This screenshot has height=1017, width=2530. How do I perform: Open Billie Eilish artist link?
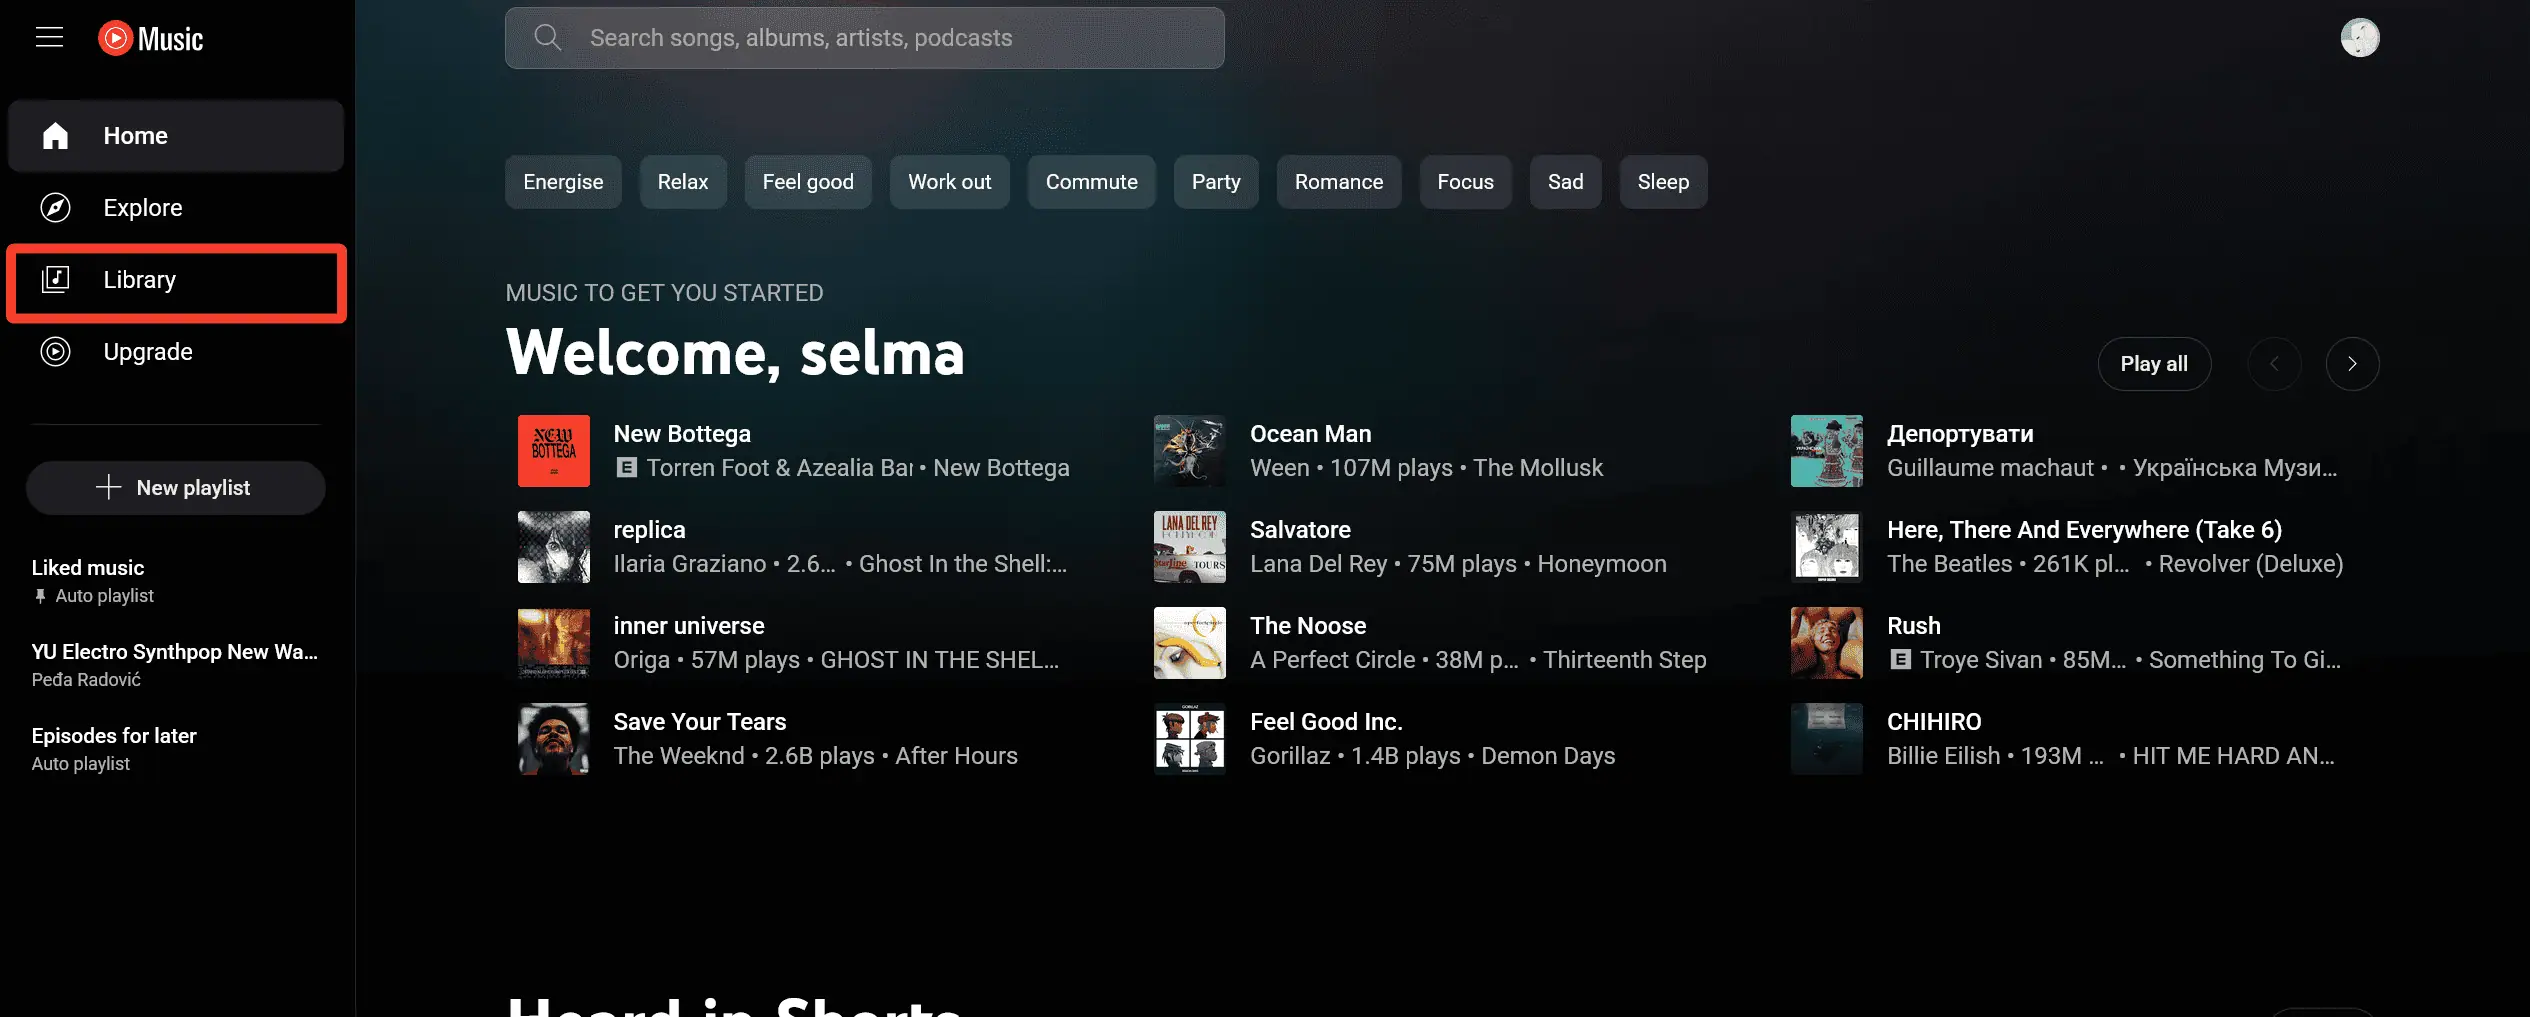[x=1944, y=756]
